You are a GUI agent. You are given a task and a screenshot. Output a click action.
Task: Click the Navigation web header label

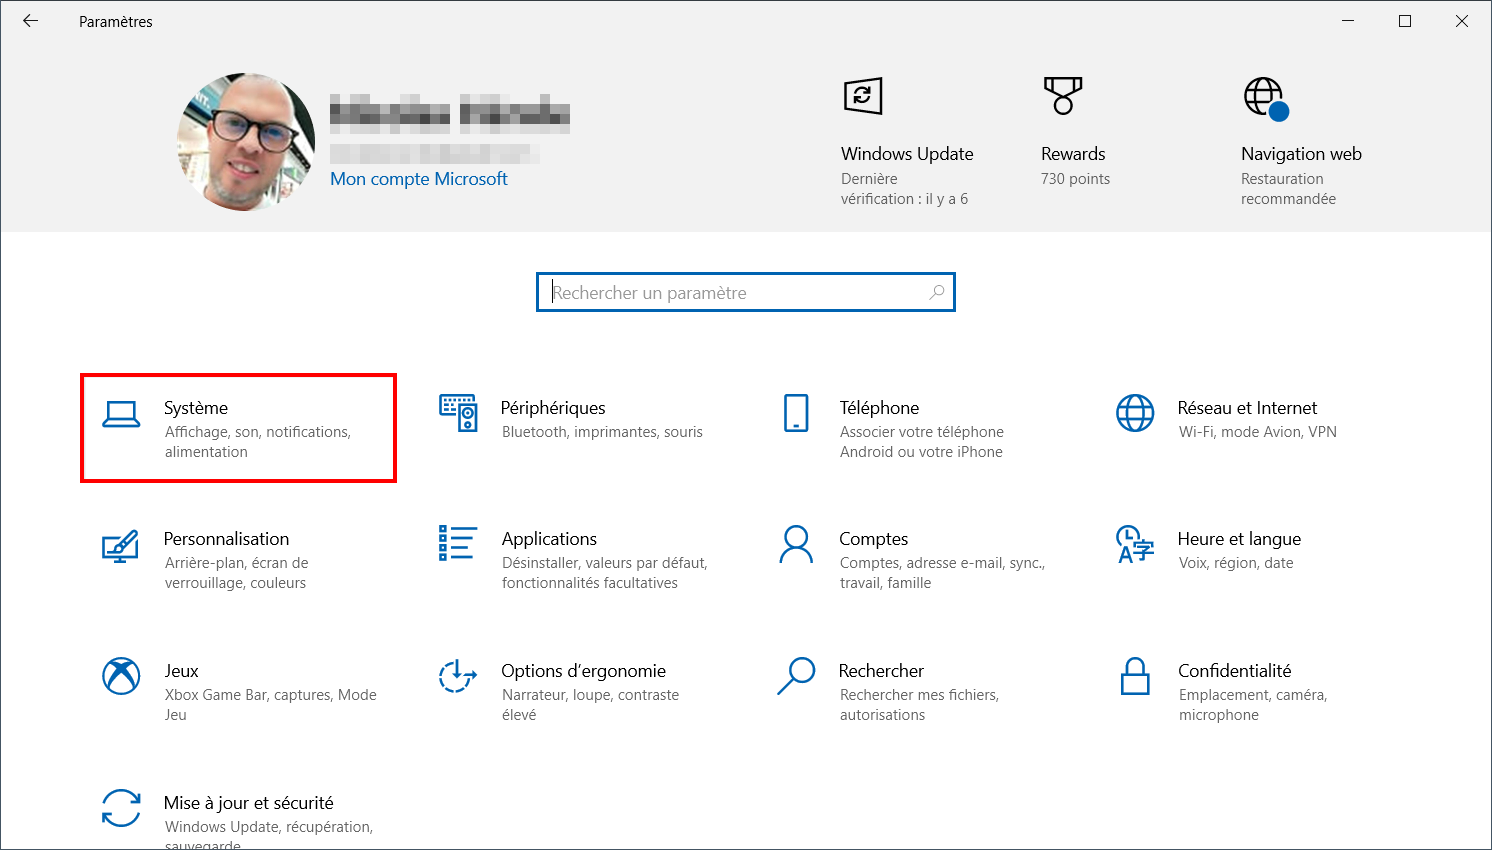coord(1301,154)
